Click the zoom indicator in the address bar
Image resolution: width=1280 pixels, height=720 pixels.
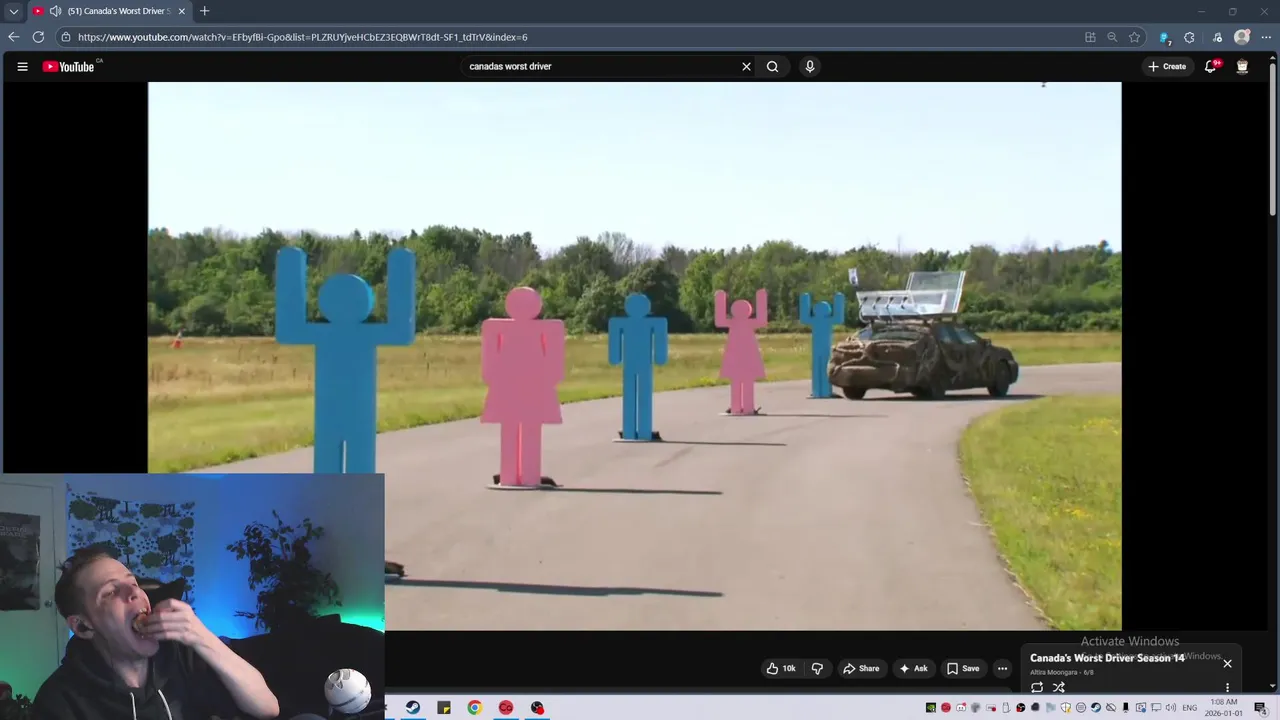click(x=1112, y=37)
